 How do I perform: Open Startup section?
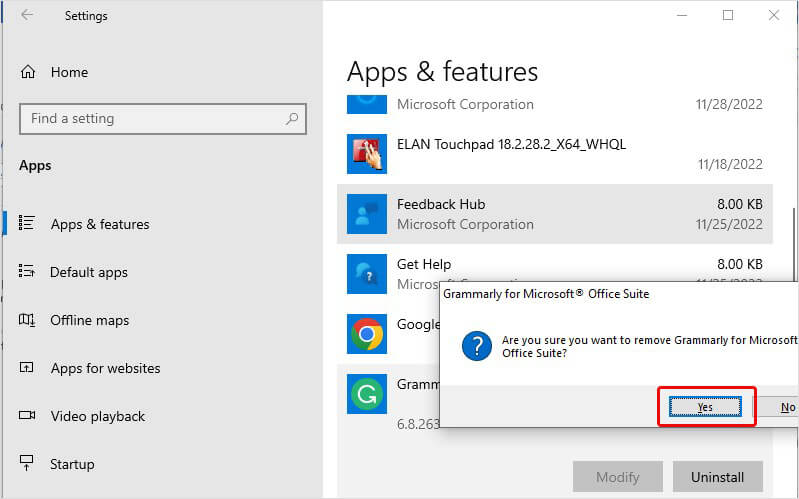[72, 464]
